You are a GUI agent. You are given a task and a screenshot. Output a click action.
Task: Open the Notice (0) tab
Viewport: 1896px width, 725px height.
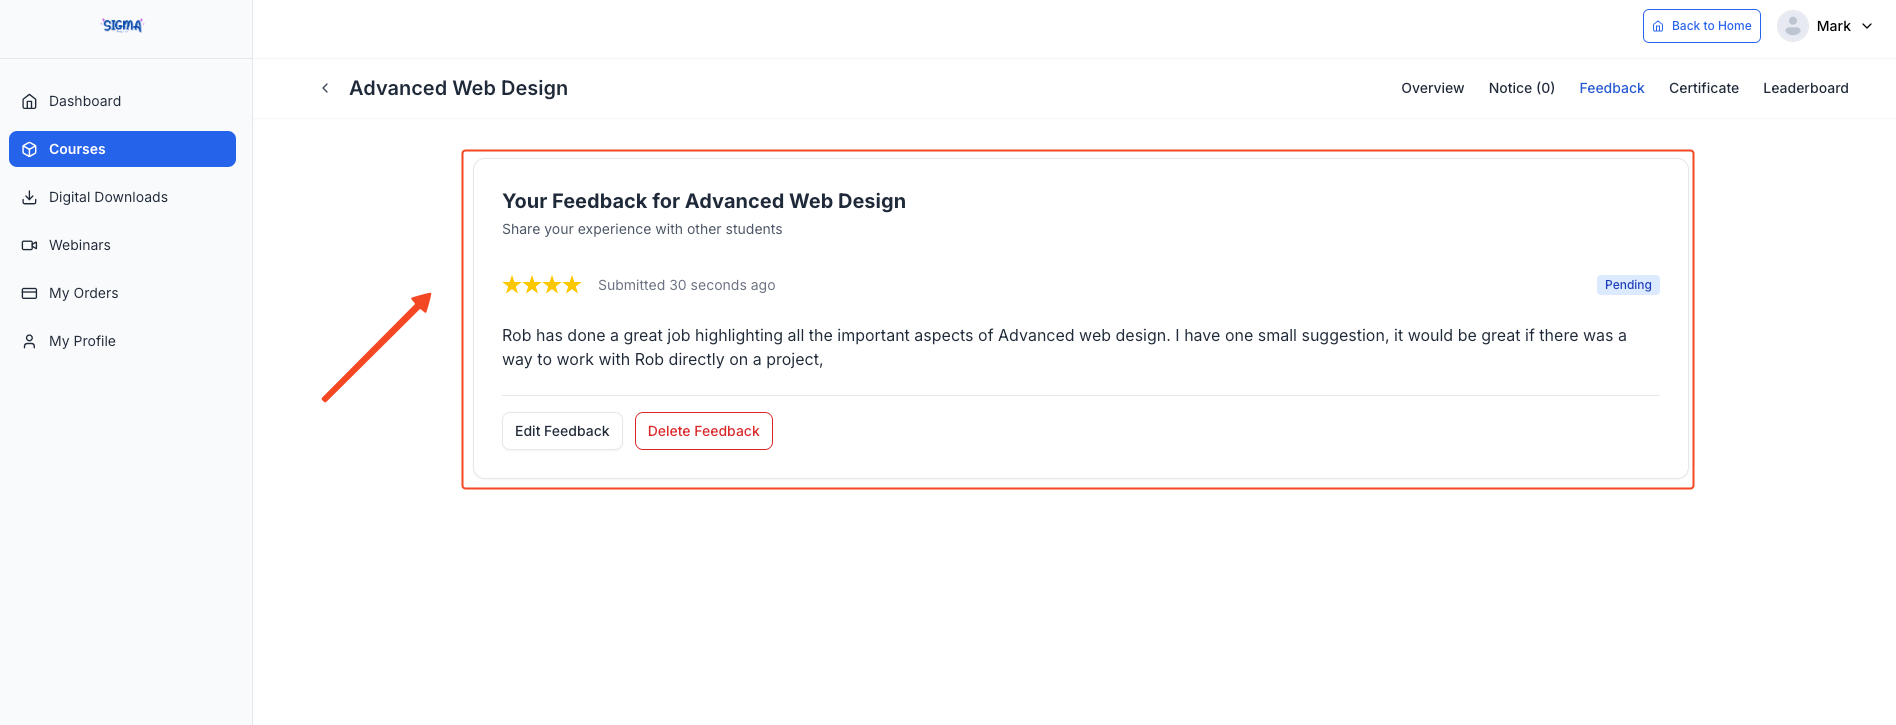pyautogui.click(x=1521, y=88)
